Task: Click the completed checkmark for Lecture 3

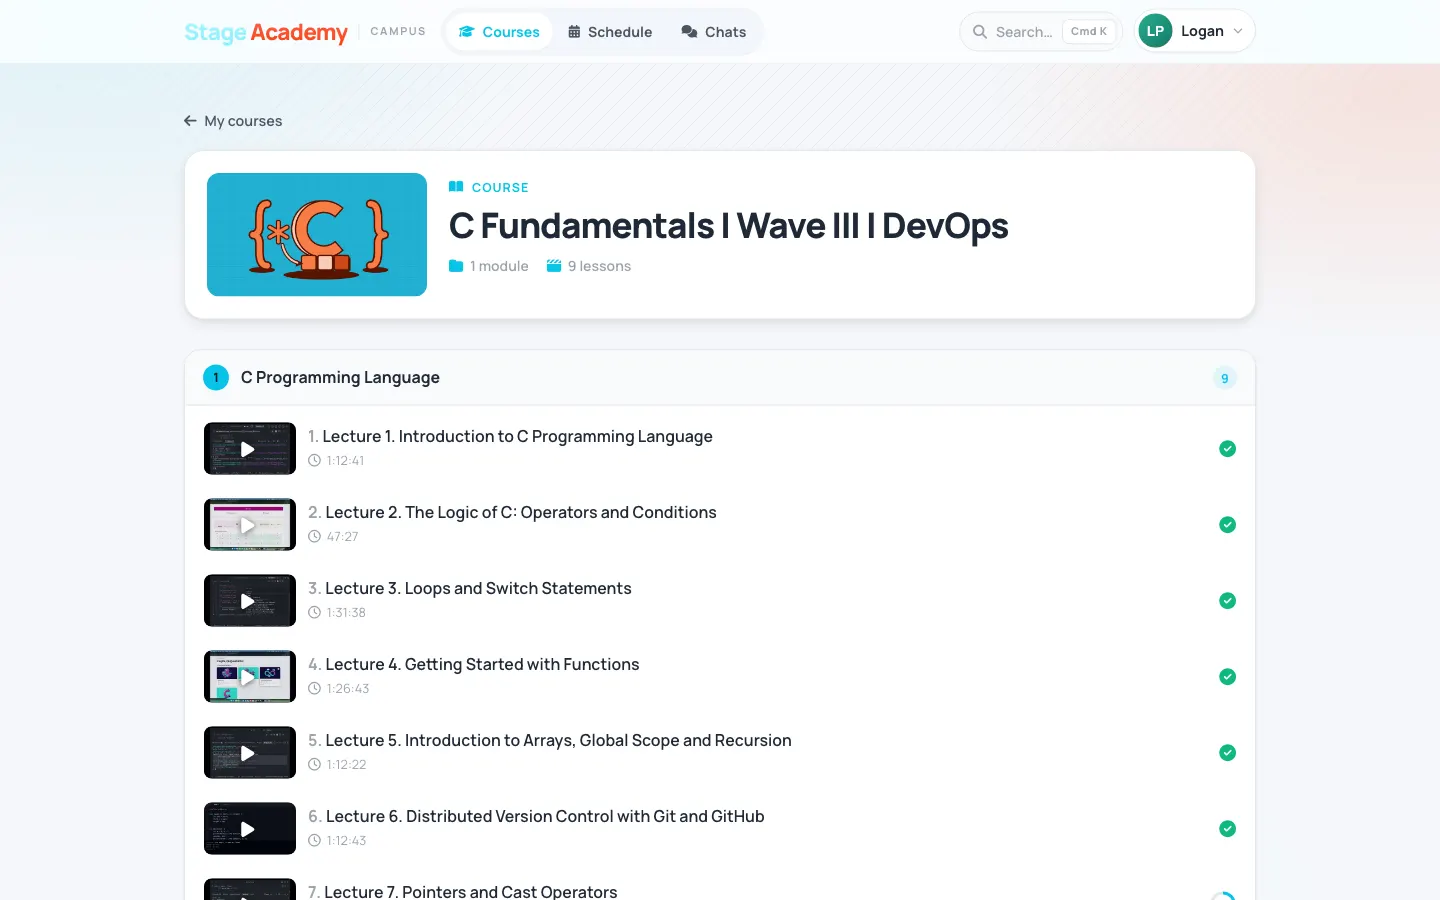Action: 1228,601
